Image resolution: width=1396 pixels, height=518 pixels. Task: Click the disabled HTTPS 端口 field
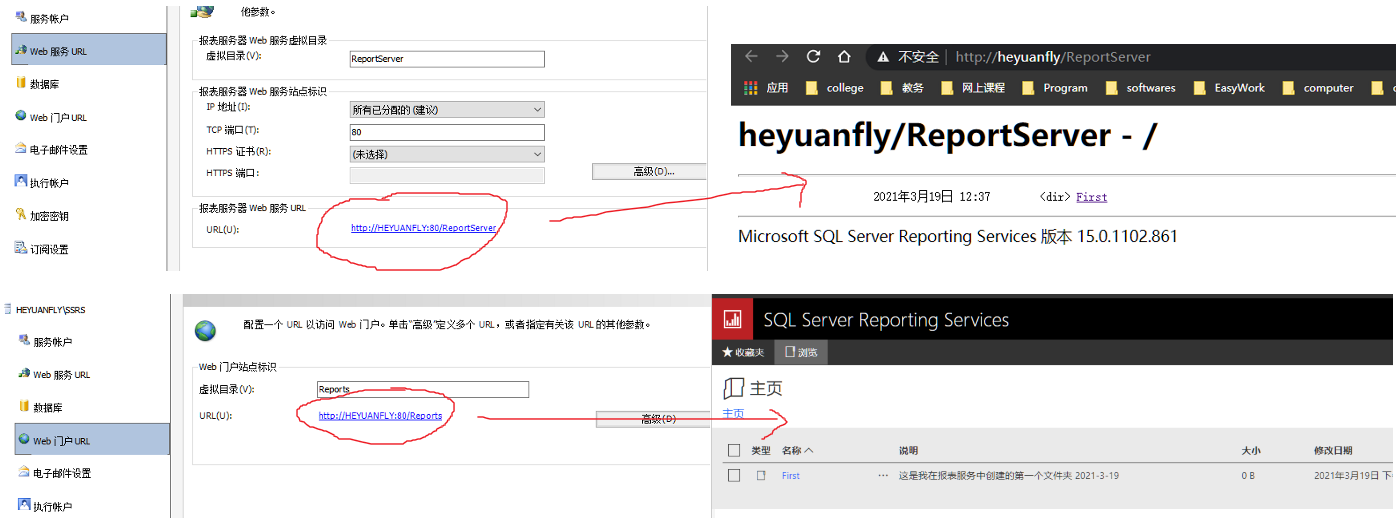(x=447, y=175)
